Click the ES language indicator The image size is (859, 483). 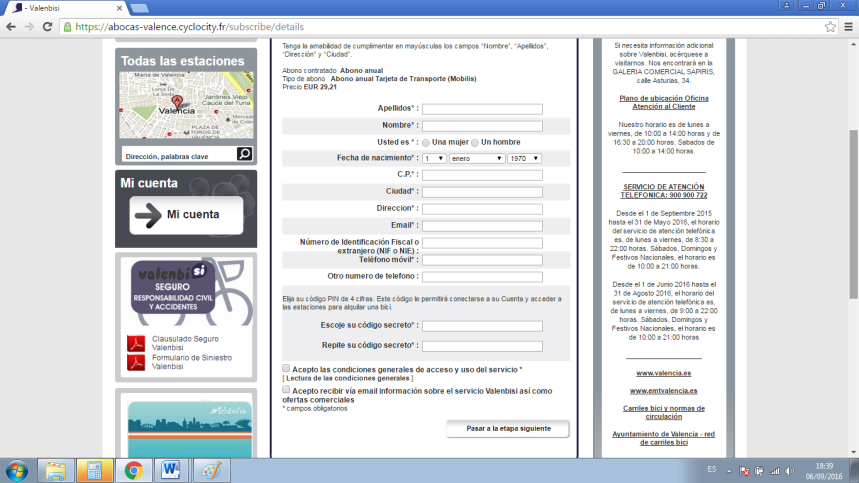coord(712,469)
